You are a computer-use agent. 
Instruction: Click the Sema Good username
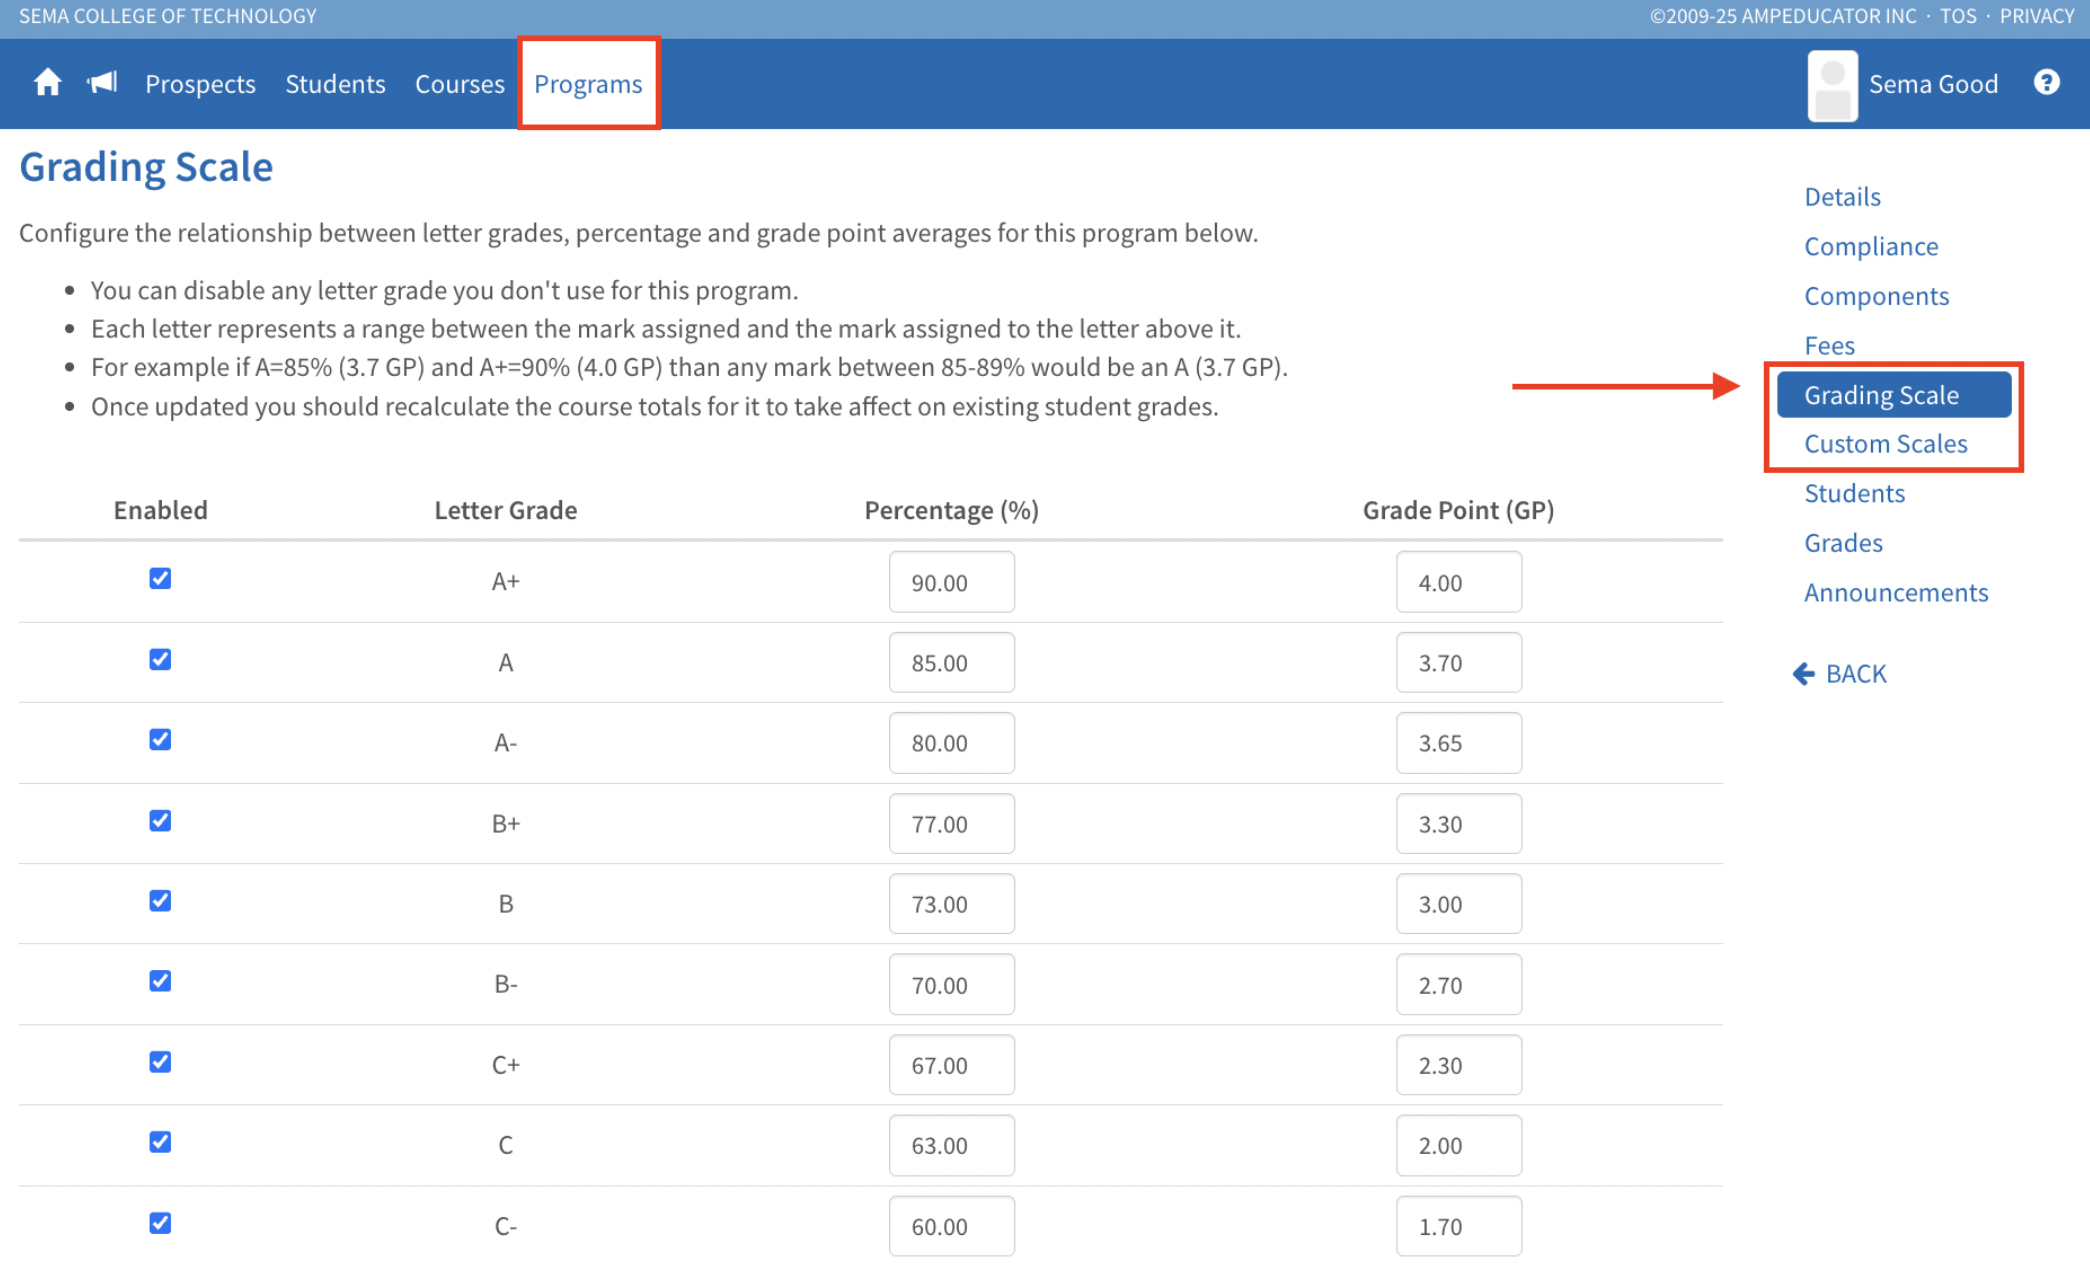[1933, 84]
